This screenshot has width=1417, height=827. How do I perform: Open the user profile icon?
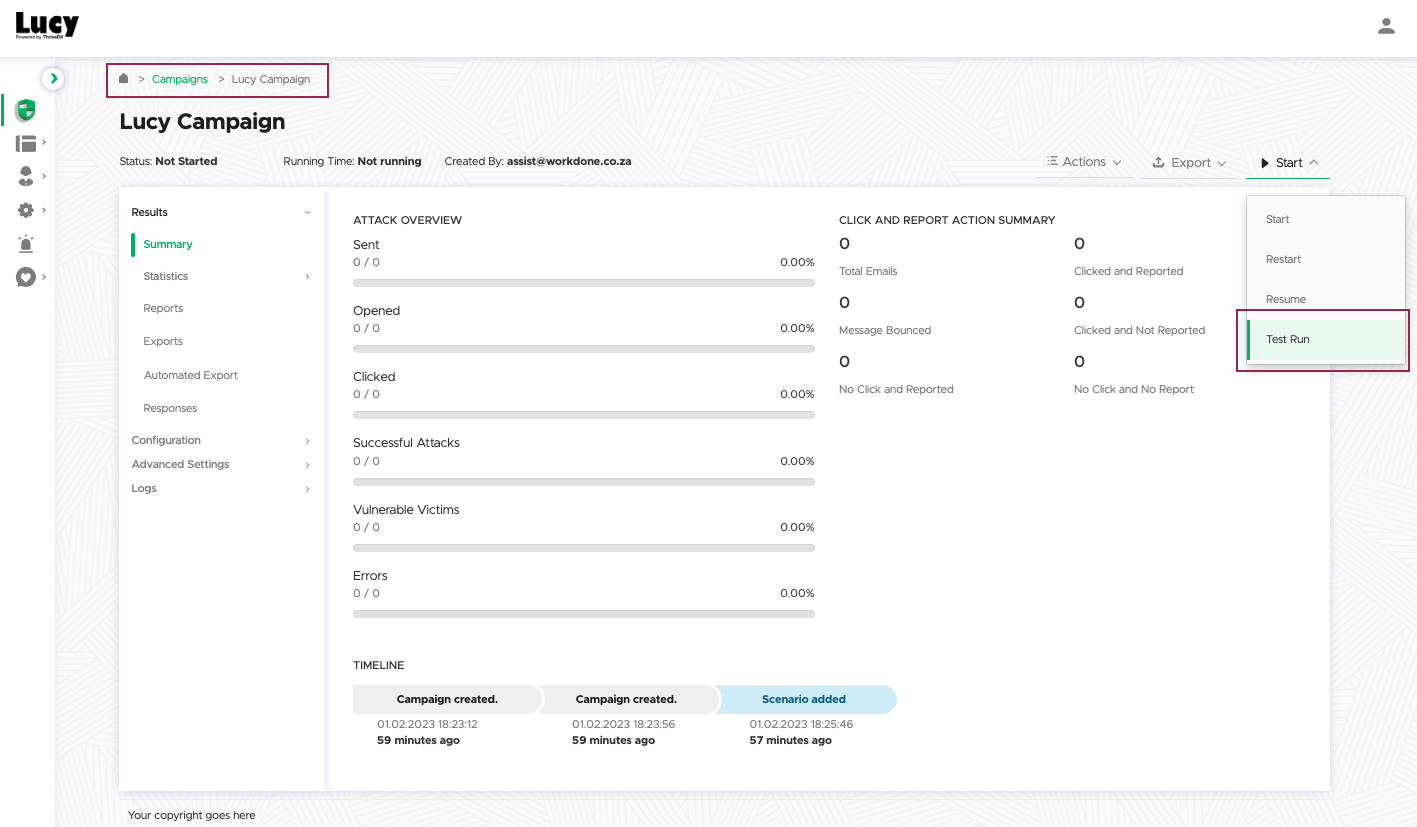1386,27
